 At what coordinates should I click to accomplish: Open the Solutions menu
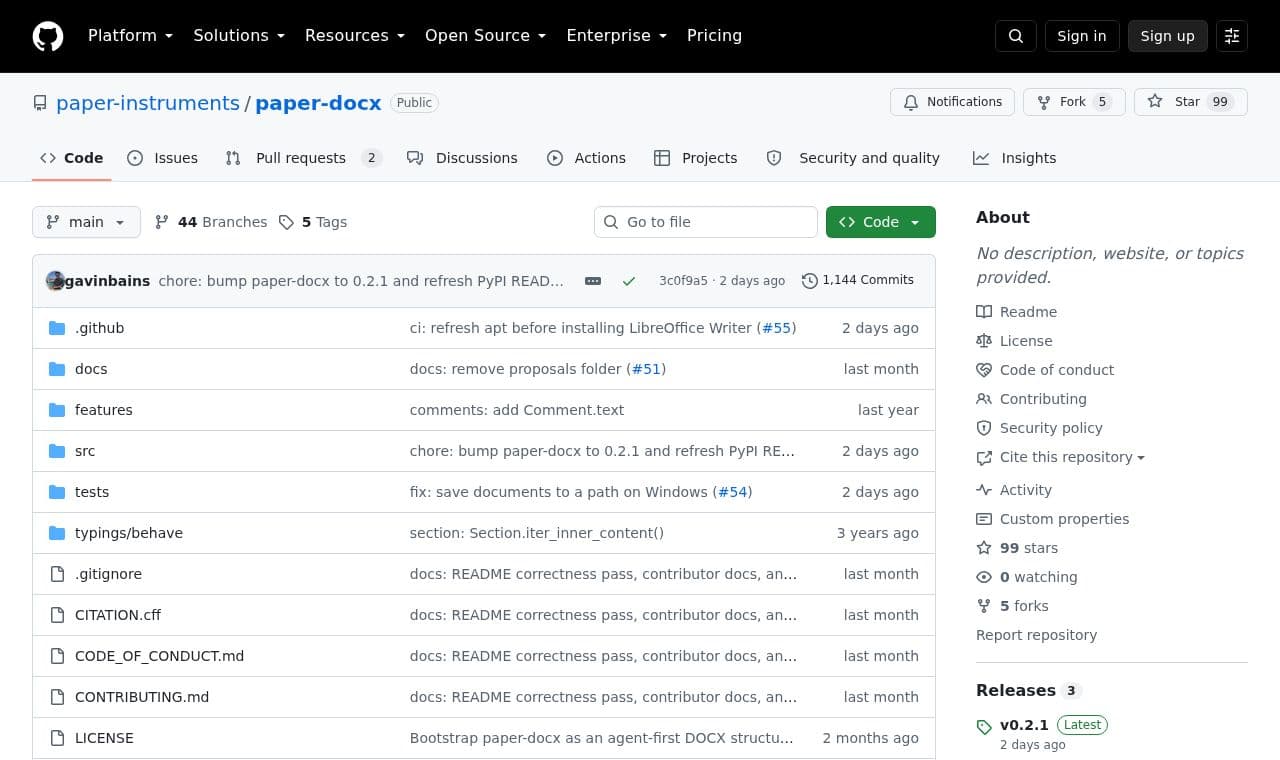pos(239,36)
